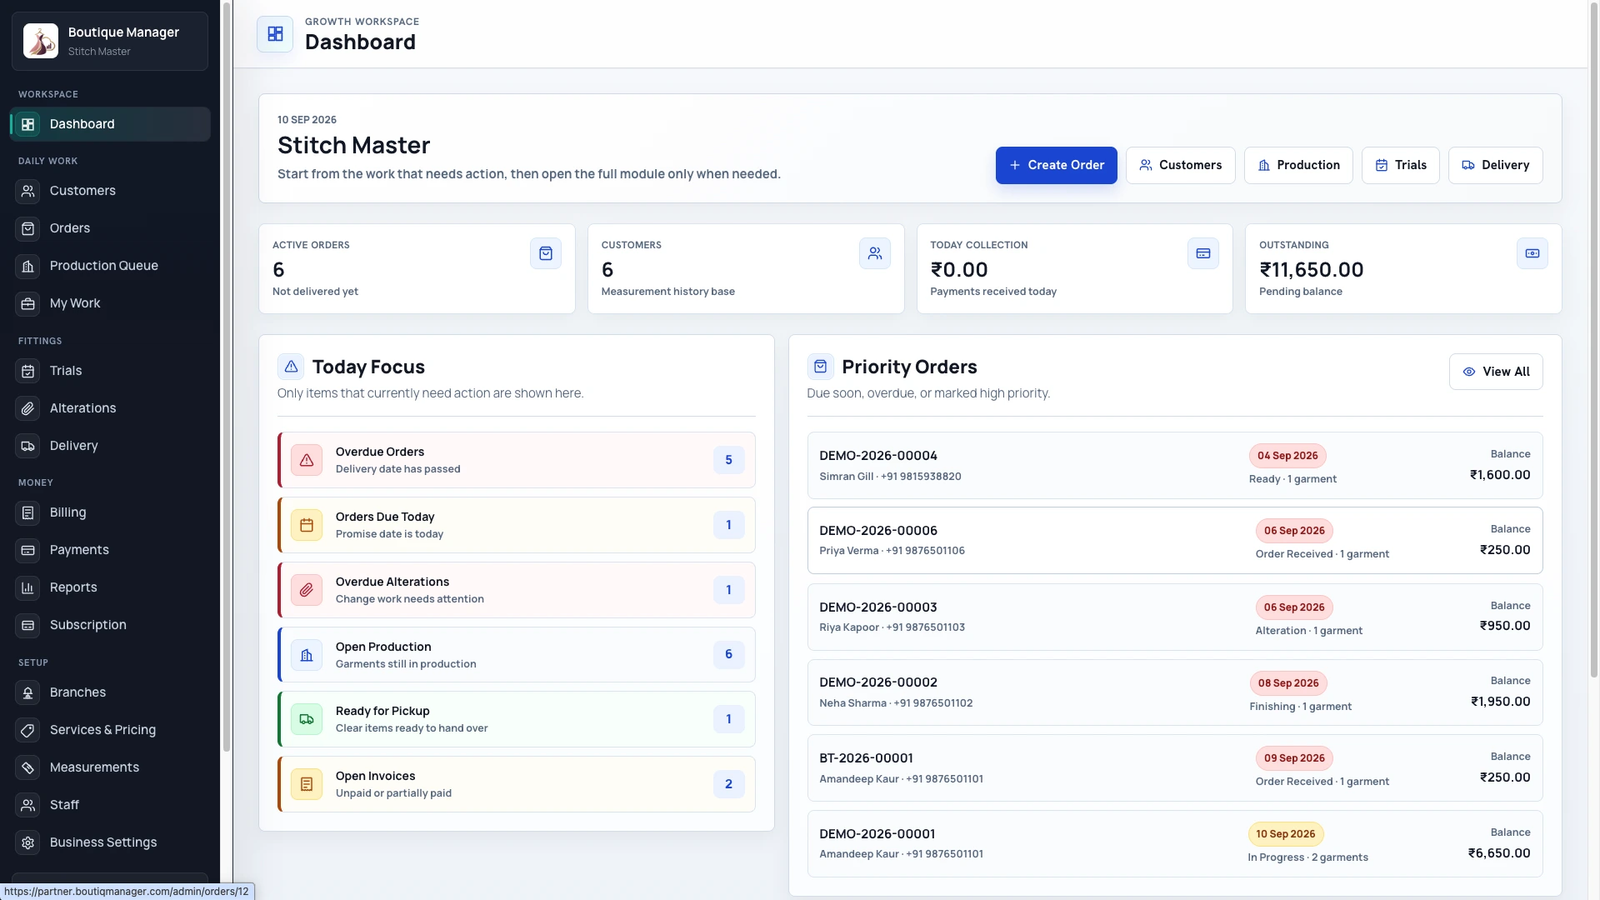Screen dimensions: 1600x900
Task: Click the Branches icon in sidebar
Action: pos(28,692)
